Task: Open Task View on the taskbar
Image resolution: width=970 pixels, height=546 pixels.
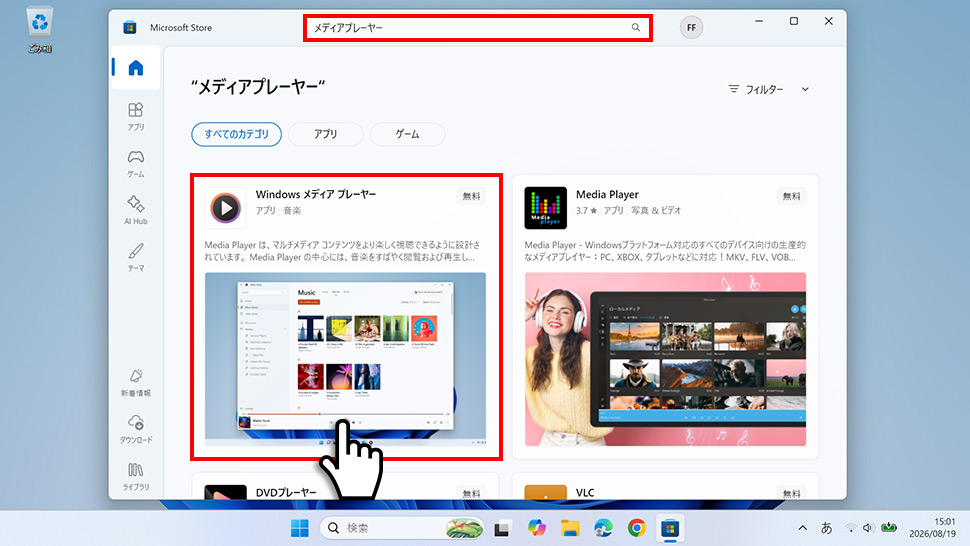Action: coord(502,528)
